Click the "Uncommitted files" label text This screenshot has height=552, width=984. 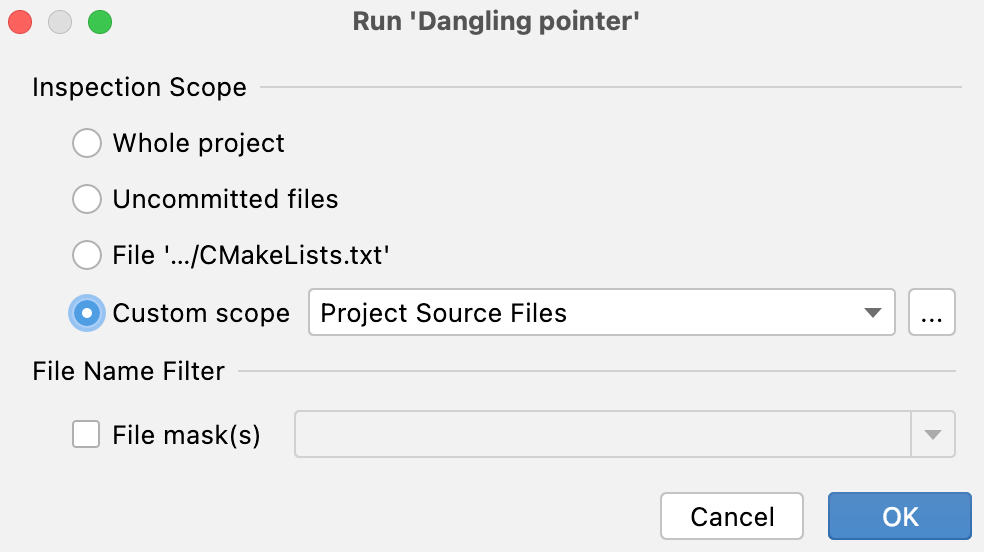point(225,199)
